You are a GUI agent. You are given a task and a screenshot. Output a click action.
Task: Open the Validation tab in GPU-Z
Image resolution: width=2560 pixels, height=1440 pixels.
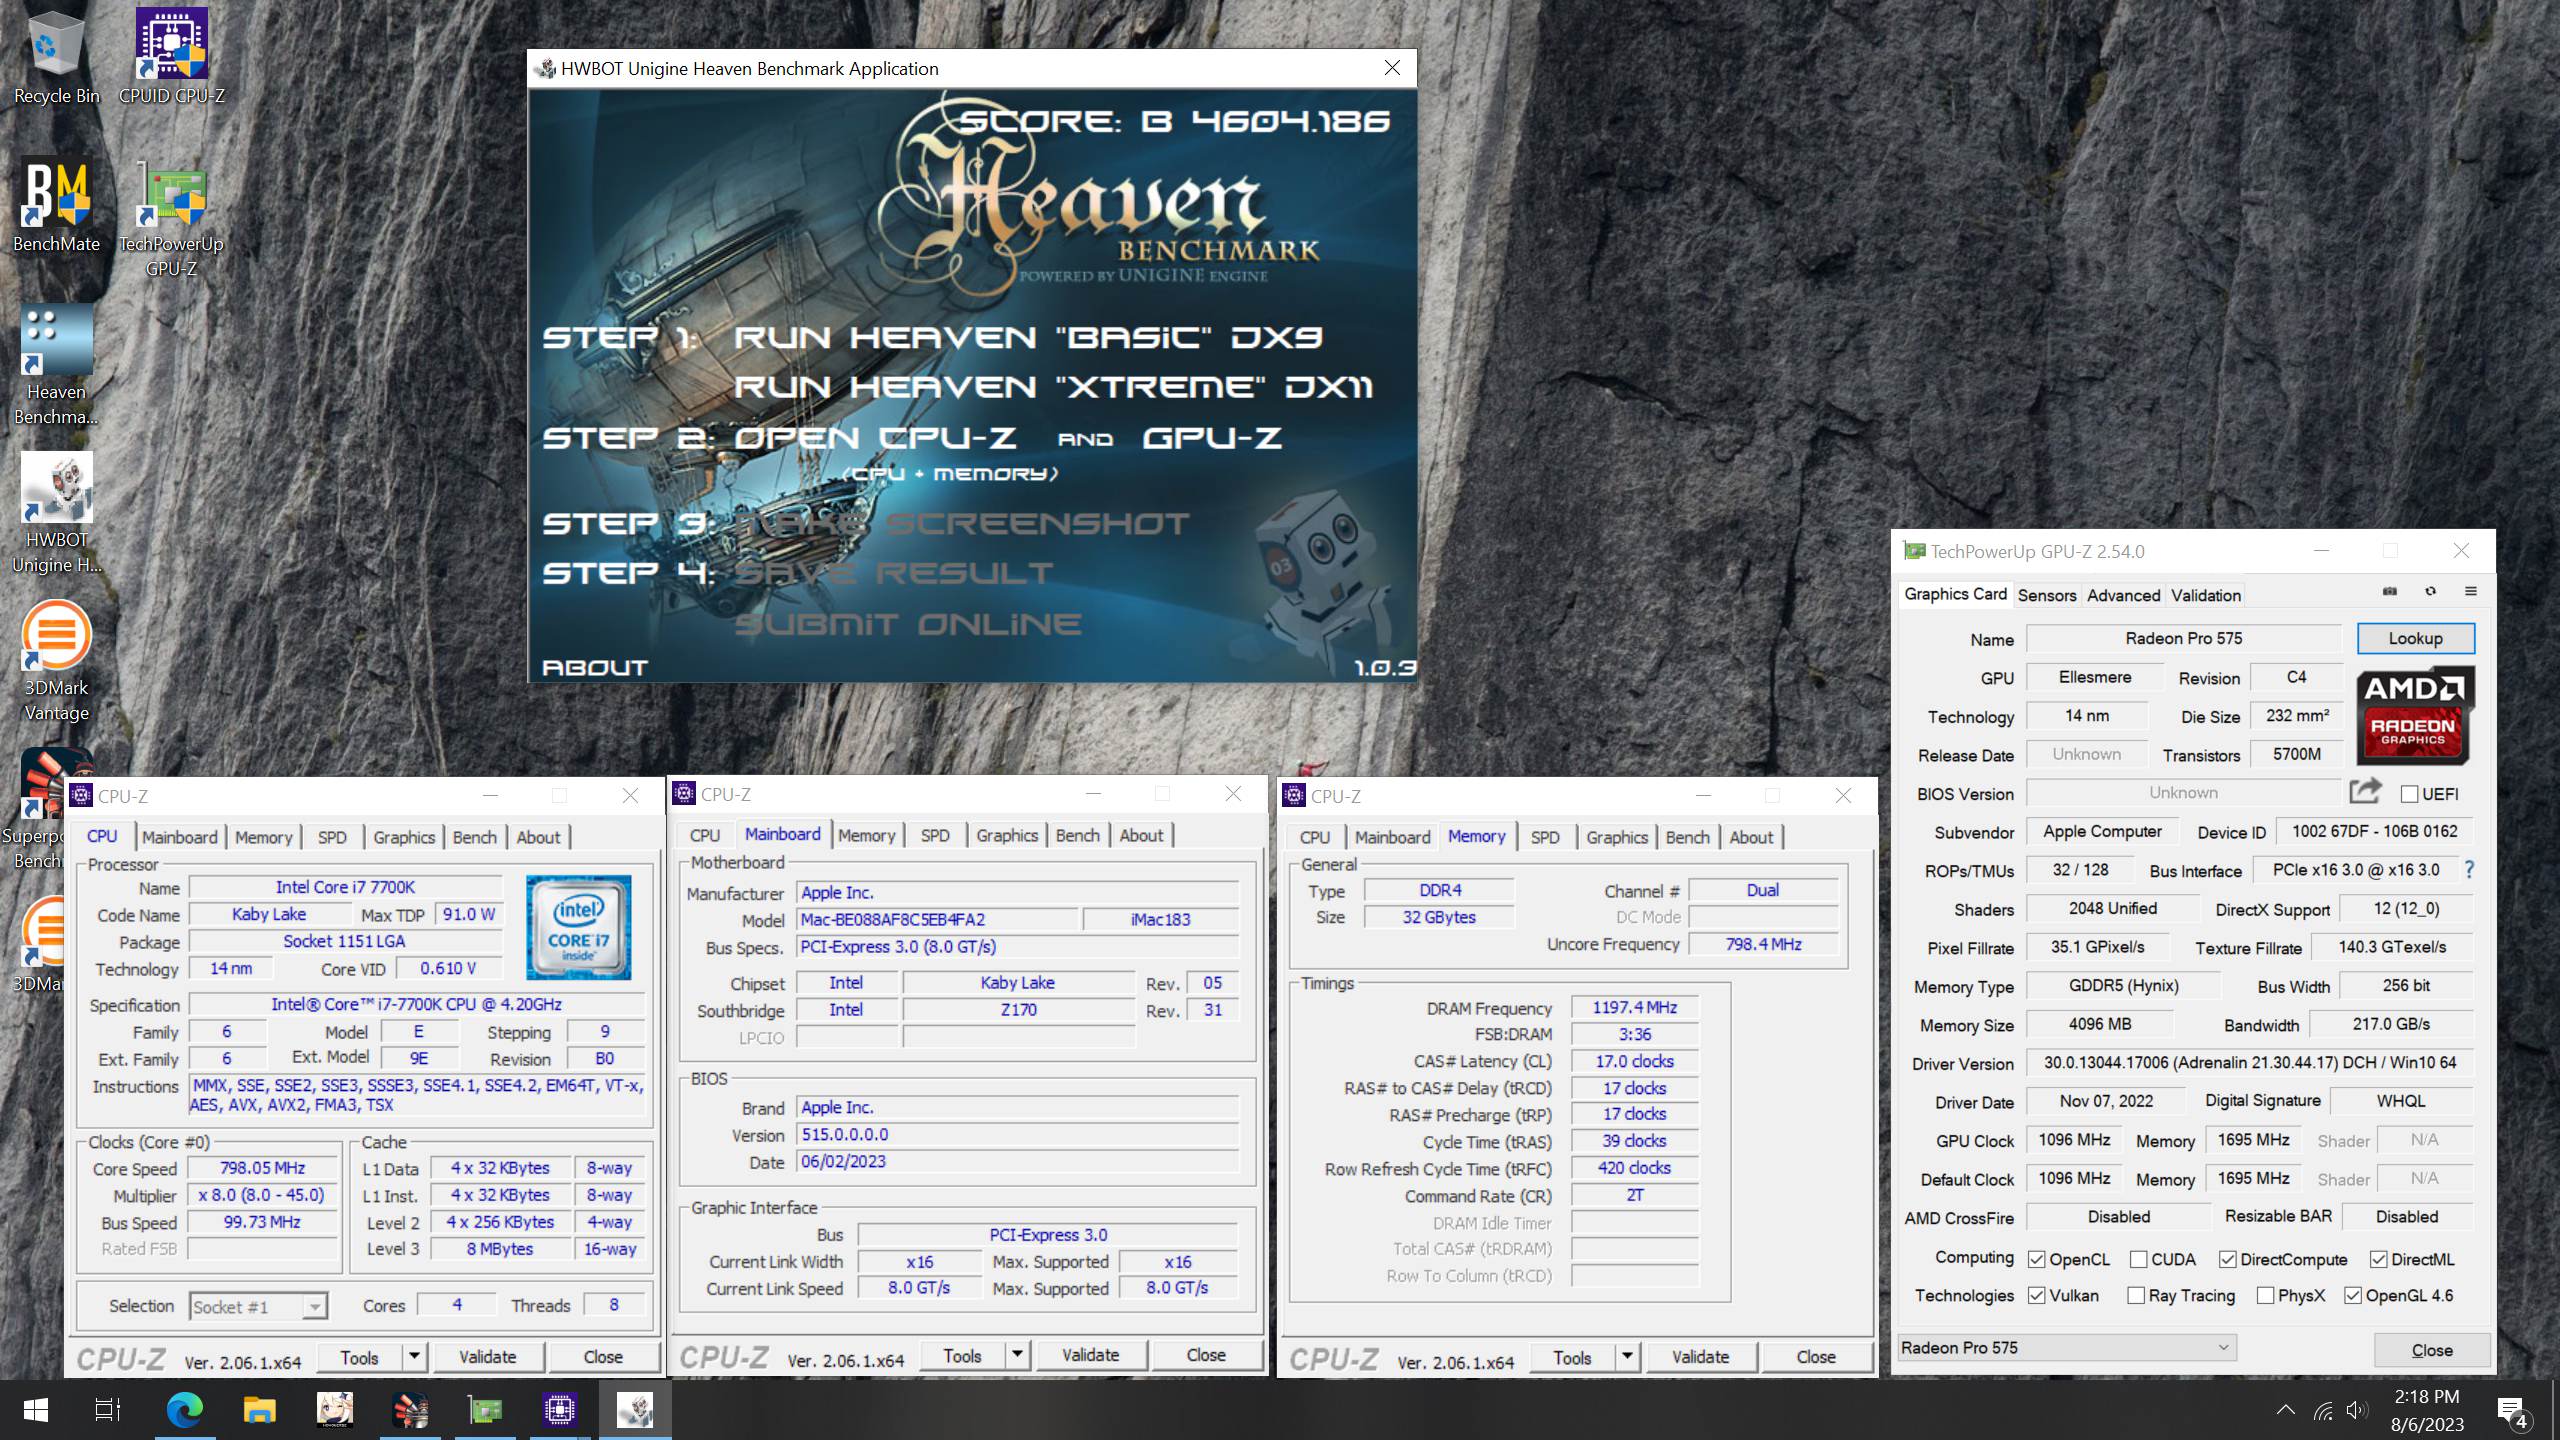click(2206, 595)
